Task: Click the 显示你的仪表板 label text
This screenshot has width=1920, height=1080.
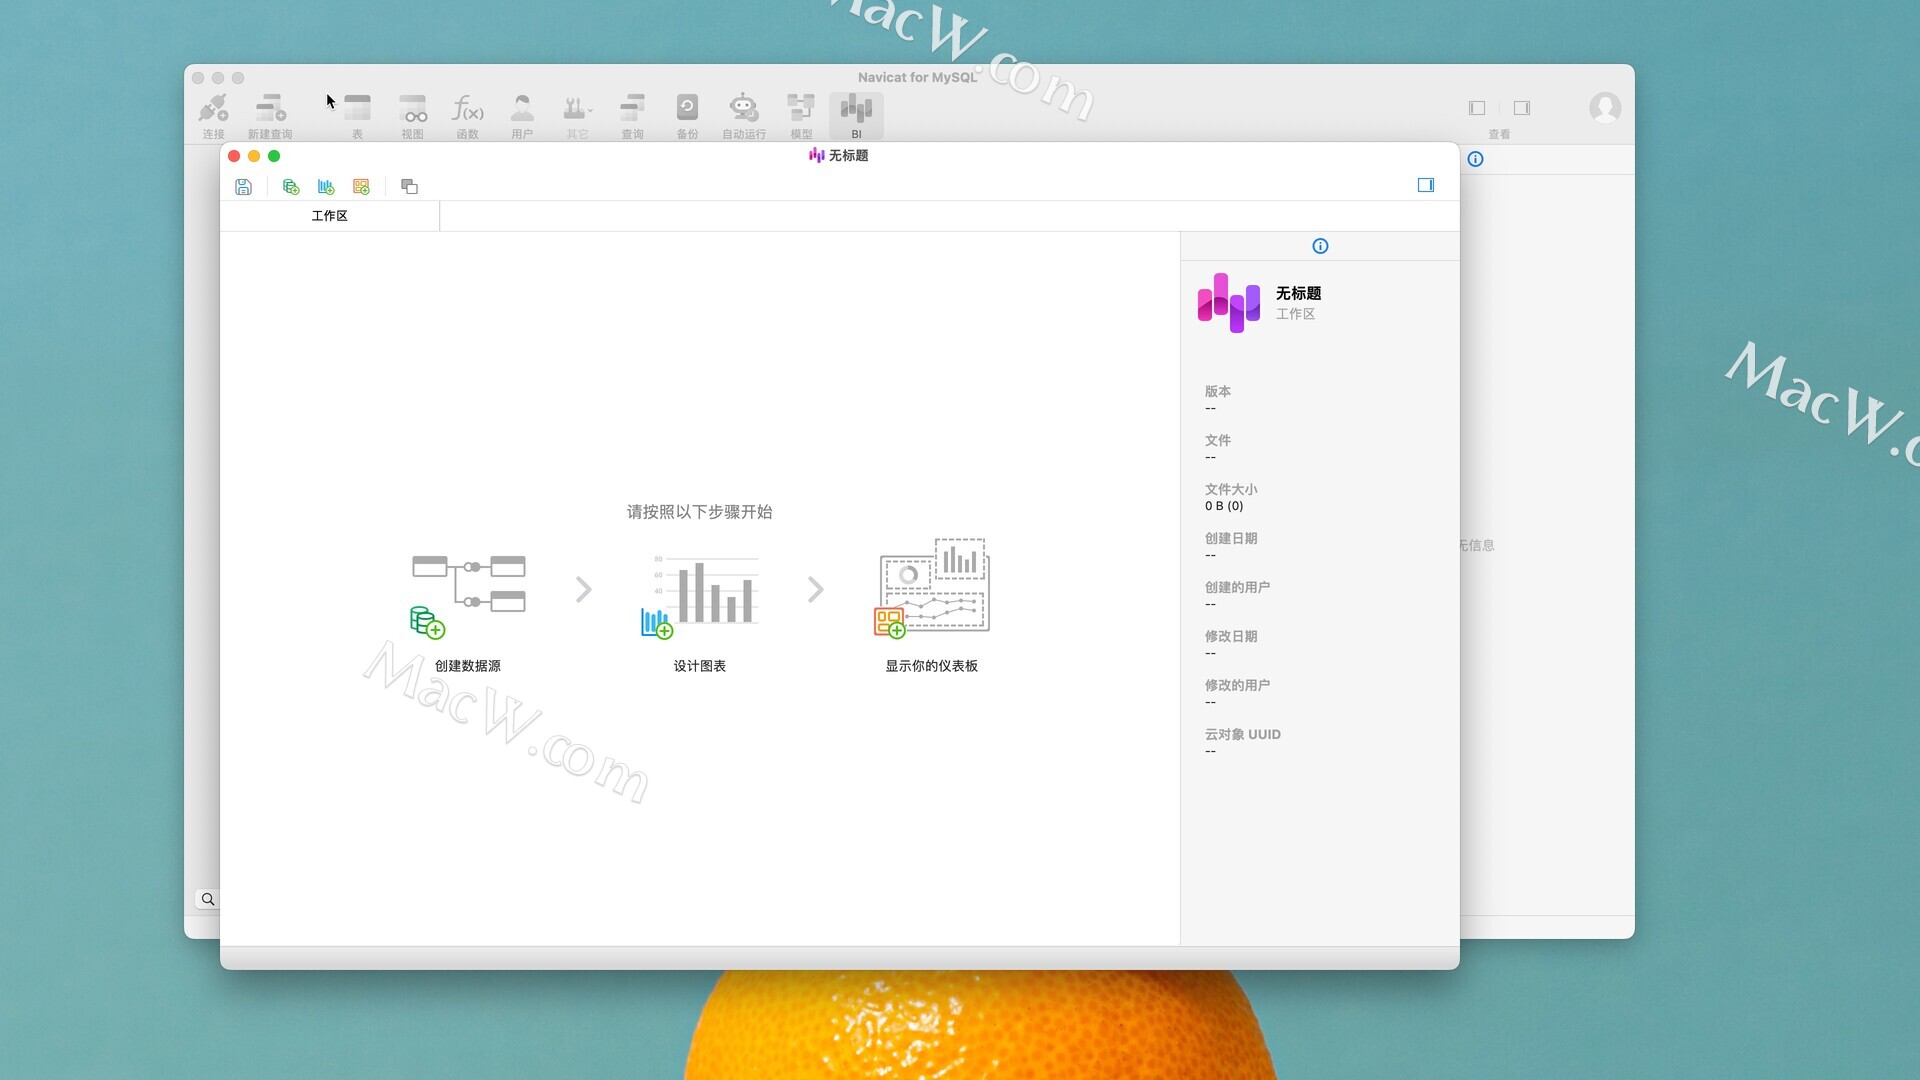Action: click(x=932, y=666)
